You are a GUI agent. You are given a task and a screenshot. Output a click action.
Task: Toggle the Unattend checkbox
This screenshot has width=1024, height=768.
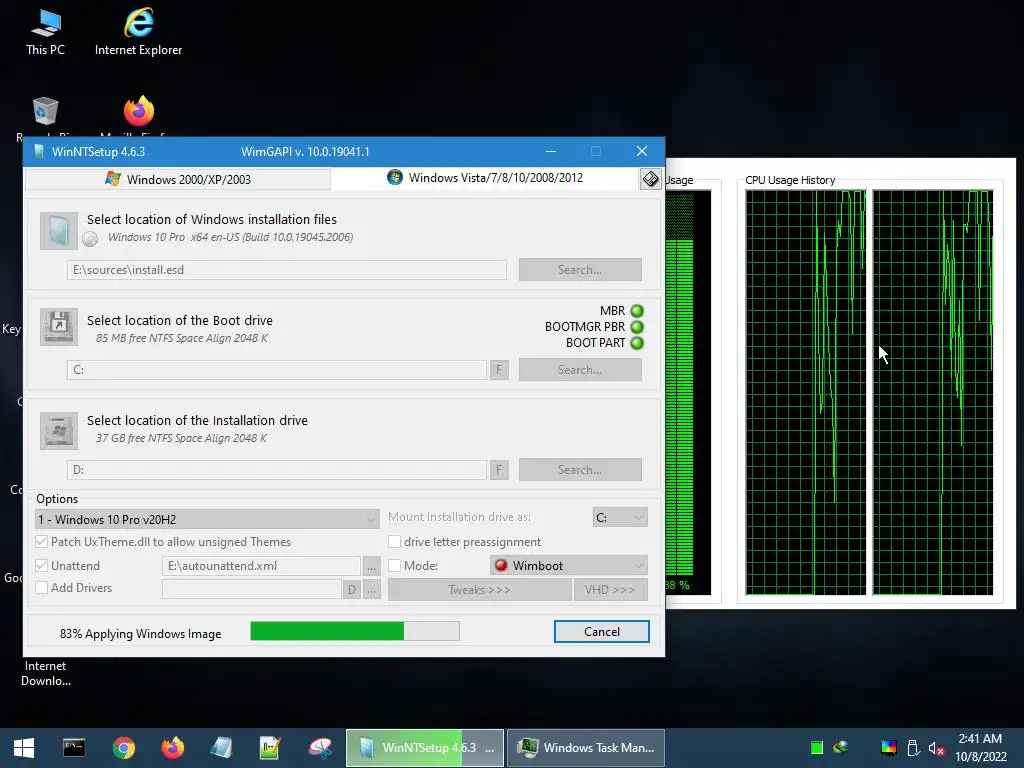[42, 566]
